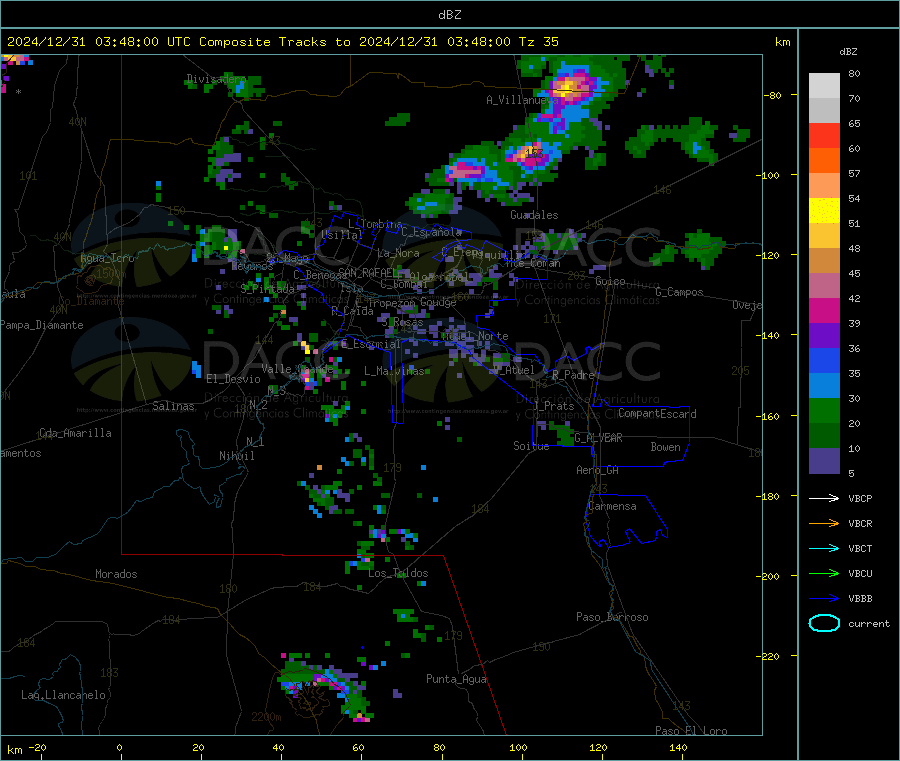Click the Divisadero map label
This screenshot has width=900, height=761.
[216, 79]
